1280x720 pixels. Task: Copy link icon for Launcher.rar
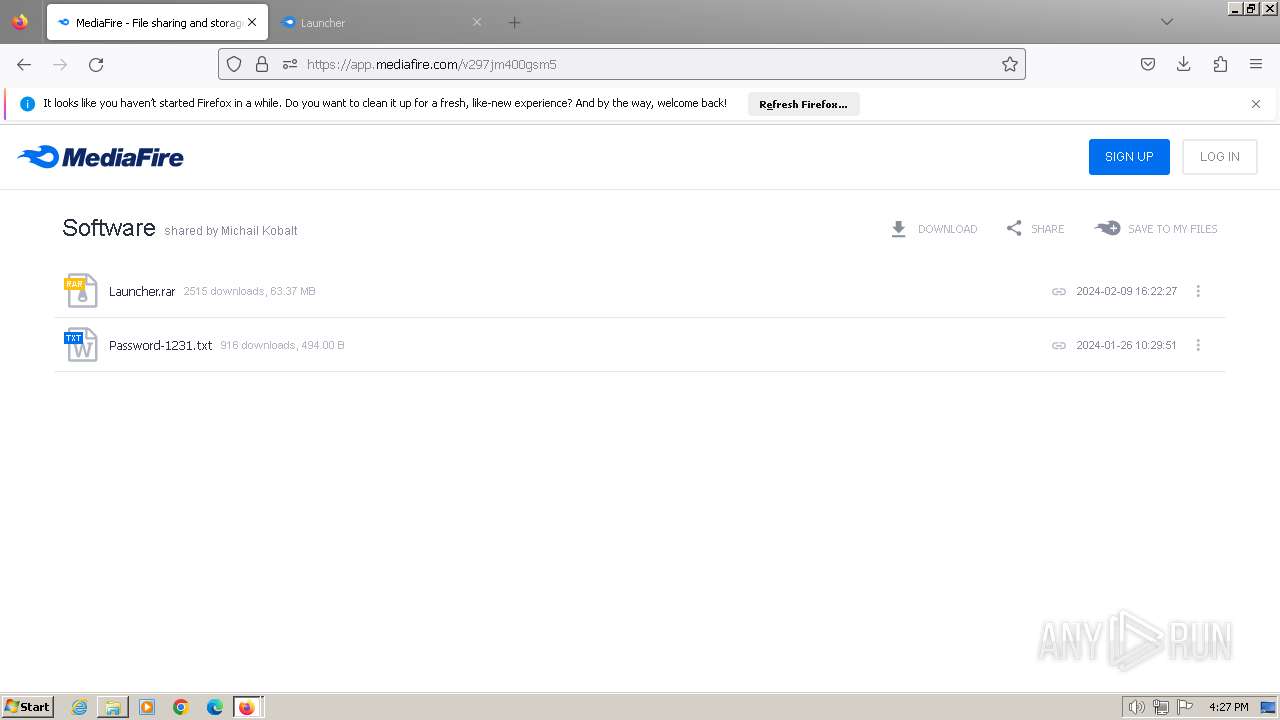tap(1059, 292)
